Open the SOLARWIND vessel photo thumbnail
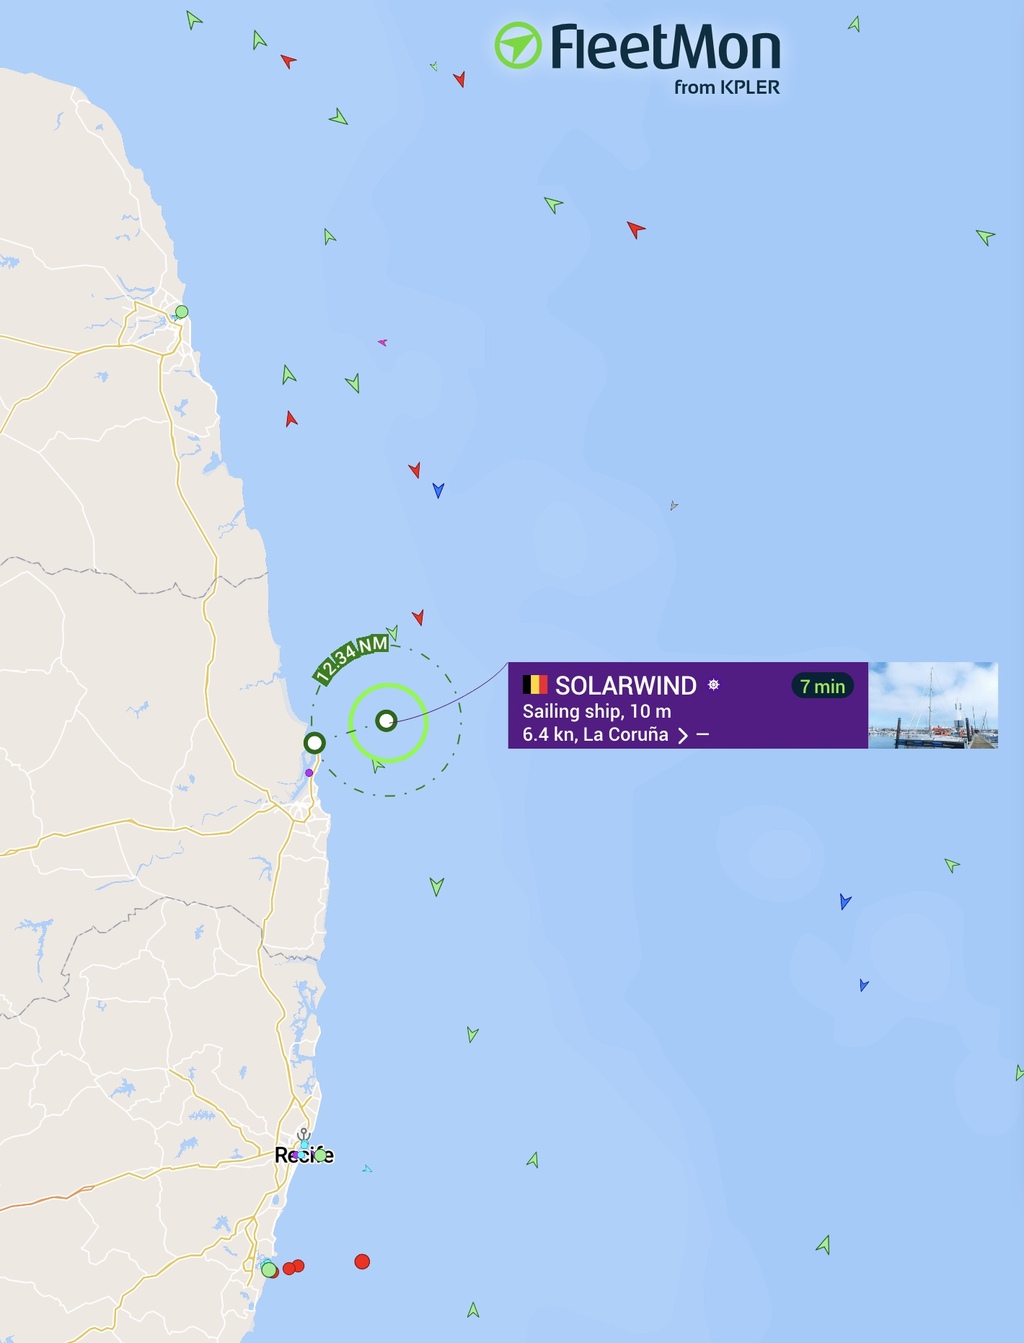The height and width of the screenshot is (1343, 1024). tap(933, 705)
